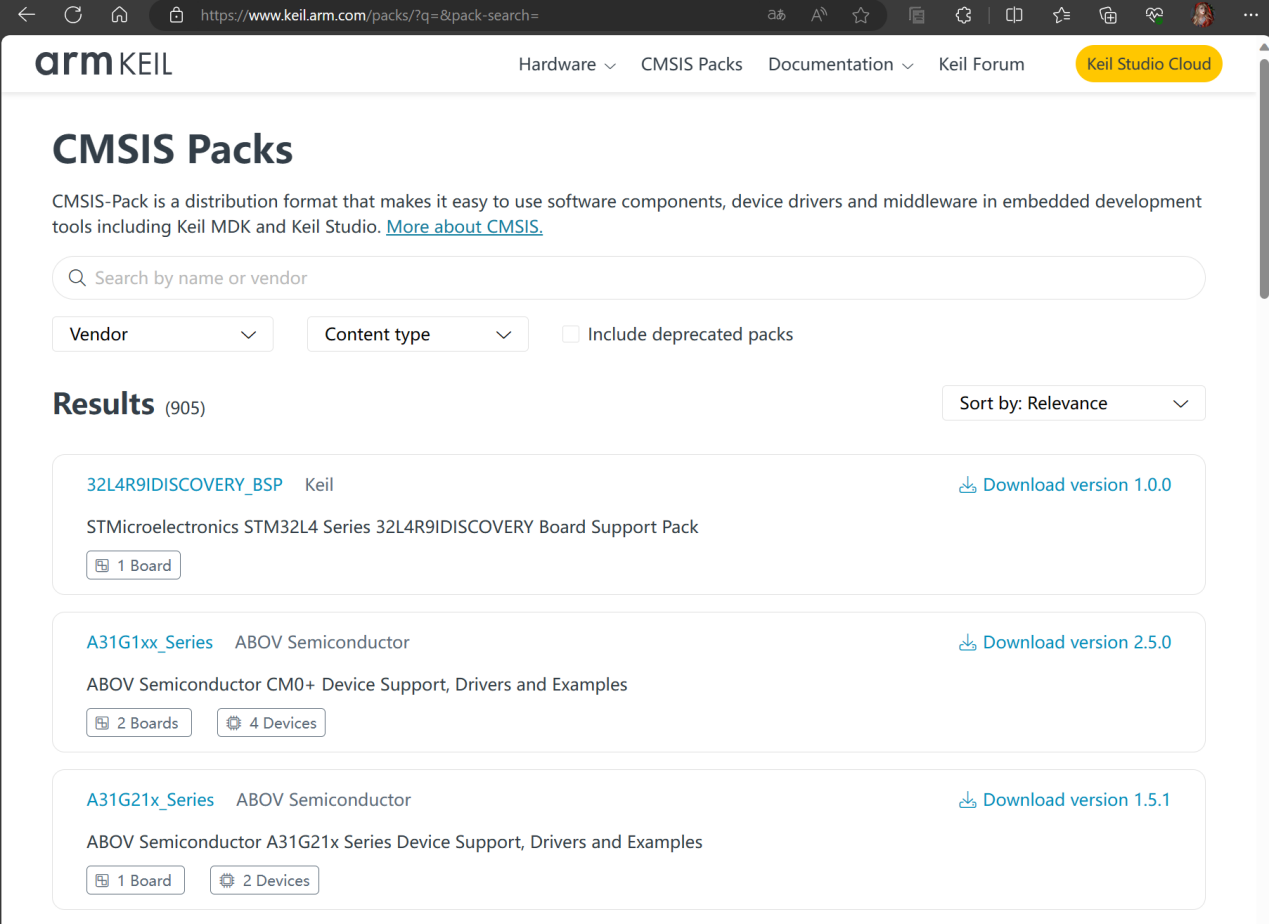View site security lock information
Image resolution: width=1269 pixels, height=924 pixels.
click(177, 15)
